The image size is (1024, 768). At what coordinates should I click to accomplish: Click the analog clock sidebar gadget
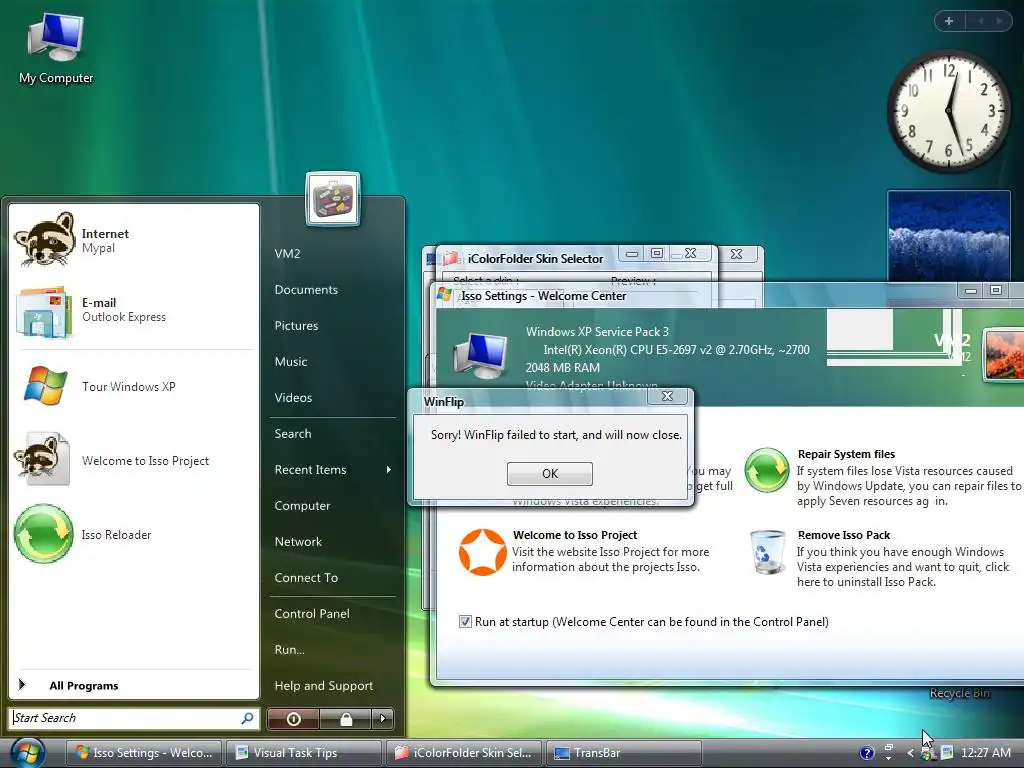click(948, 112)
